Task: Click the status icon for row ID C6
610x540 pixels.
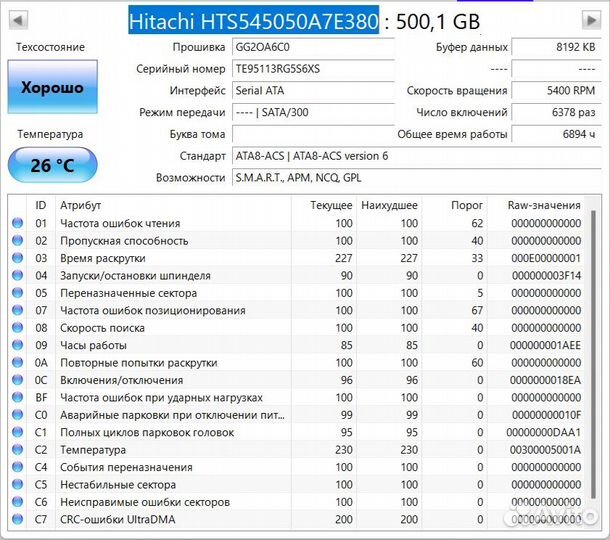Action: 18,501
